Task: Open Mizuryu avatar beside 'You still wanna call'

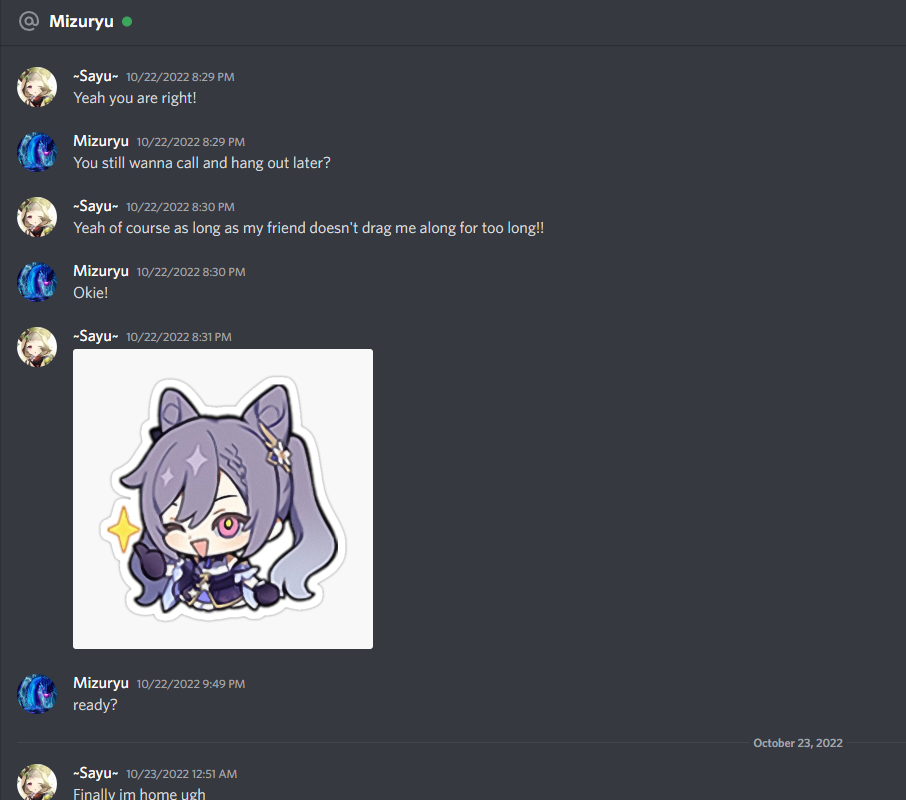Action: point(37,152)
